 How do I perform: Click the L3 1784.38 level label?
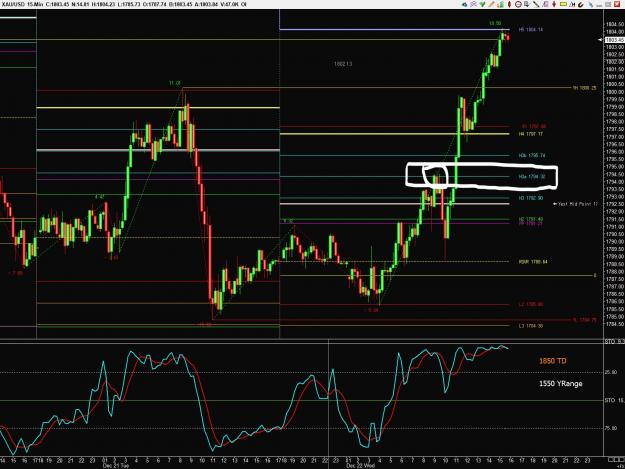point(531,326)
